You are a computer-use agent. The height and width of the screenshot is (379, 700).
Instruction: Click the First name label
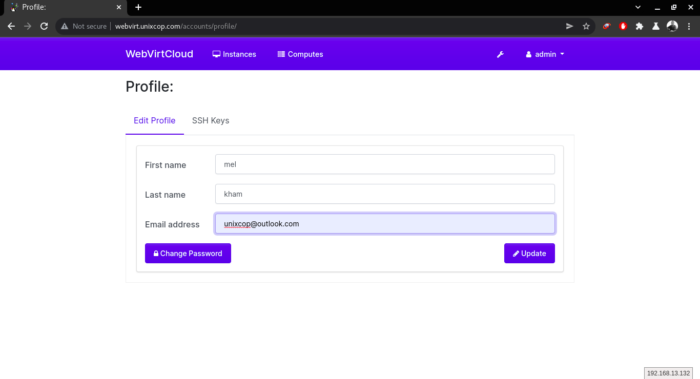[165, 165]
